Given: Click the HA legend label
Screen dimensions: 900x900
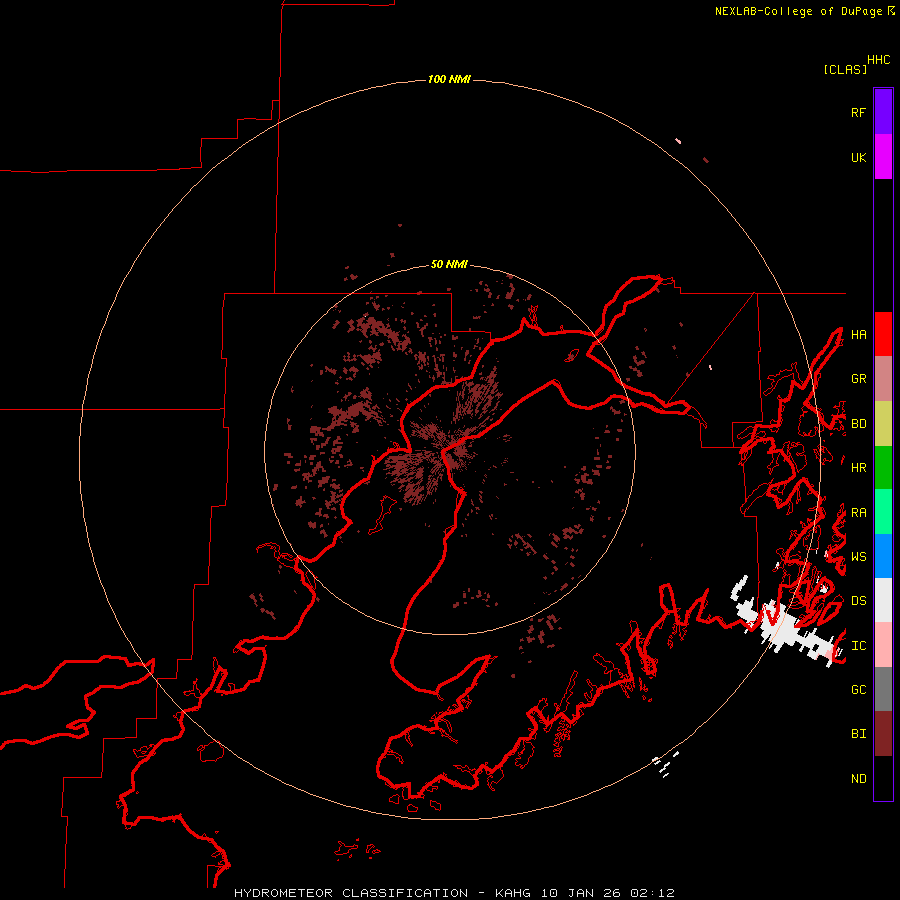Looking at the screenshot, I should tap(858, 334).
